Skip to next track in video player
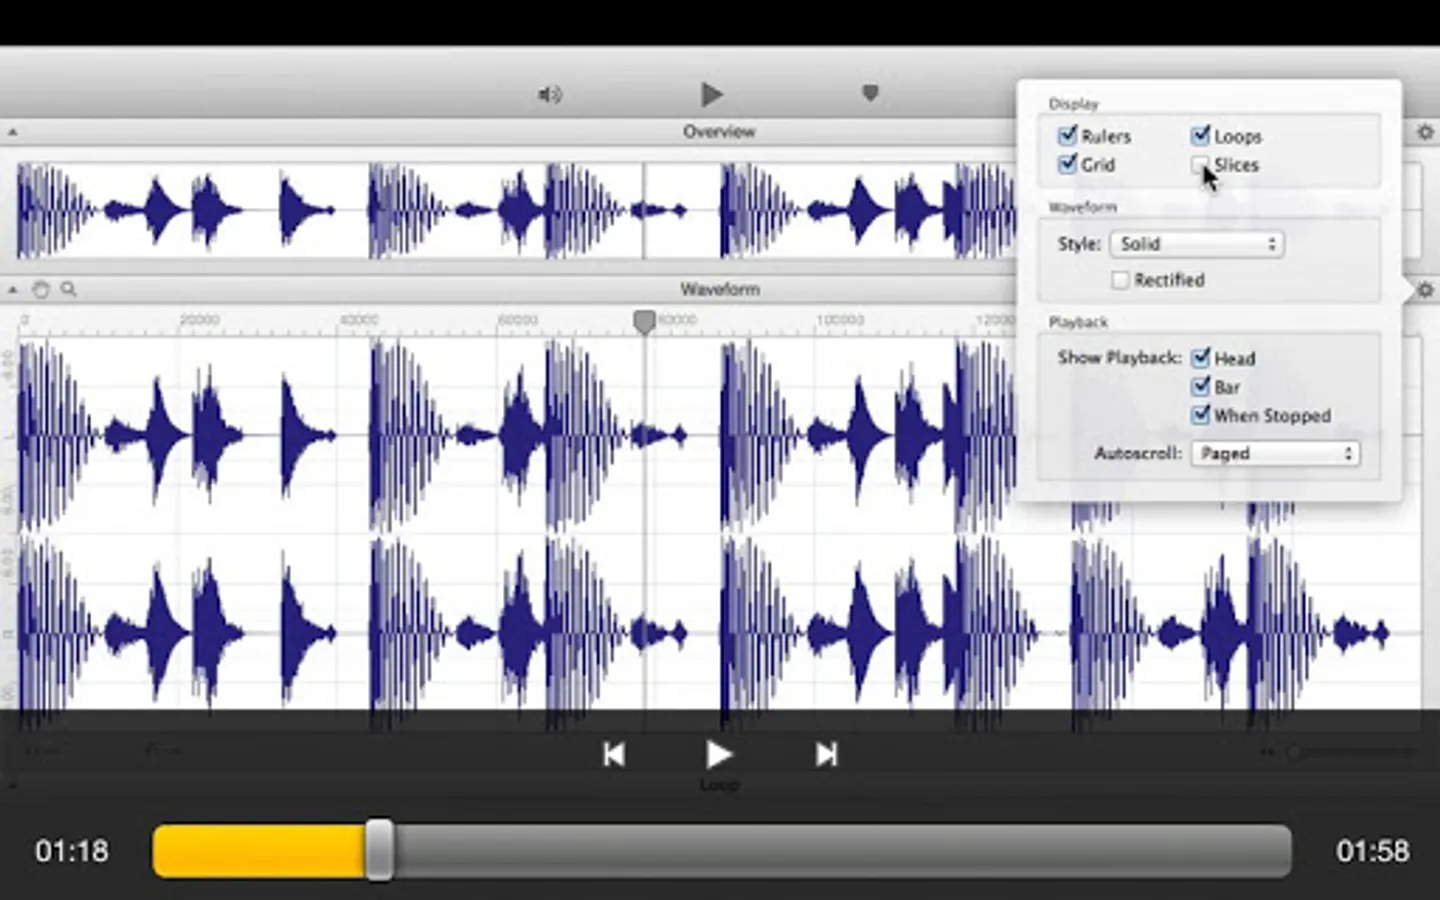Viewport: 1440px width, 900px height. (x=826, y=755)
